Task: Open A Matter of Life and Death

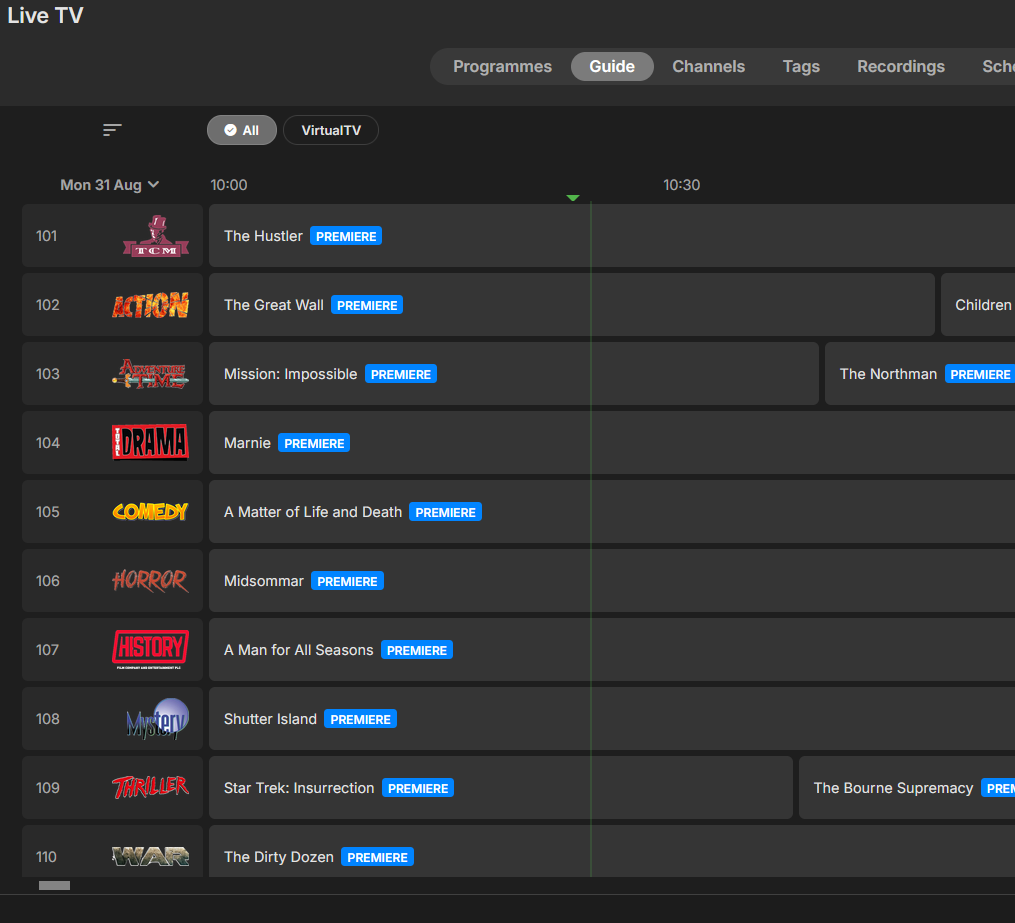Action: point(612,512)
